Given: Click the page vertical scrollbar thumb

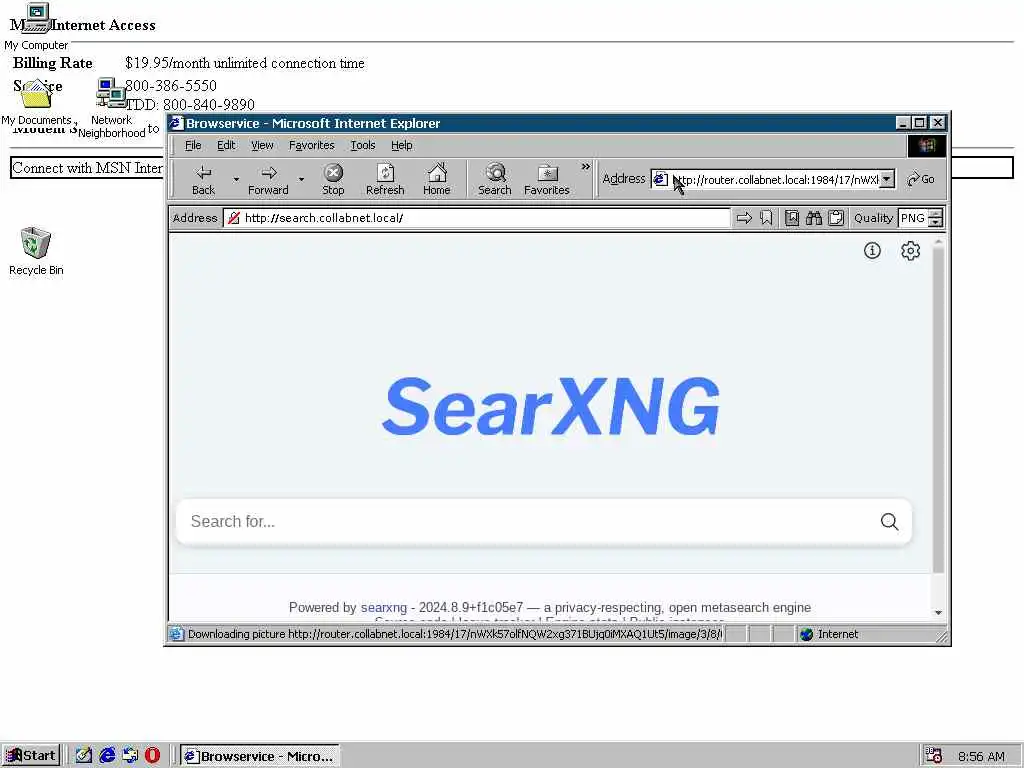Looking at the screenshot, I should [x=938, y=410].
